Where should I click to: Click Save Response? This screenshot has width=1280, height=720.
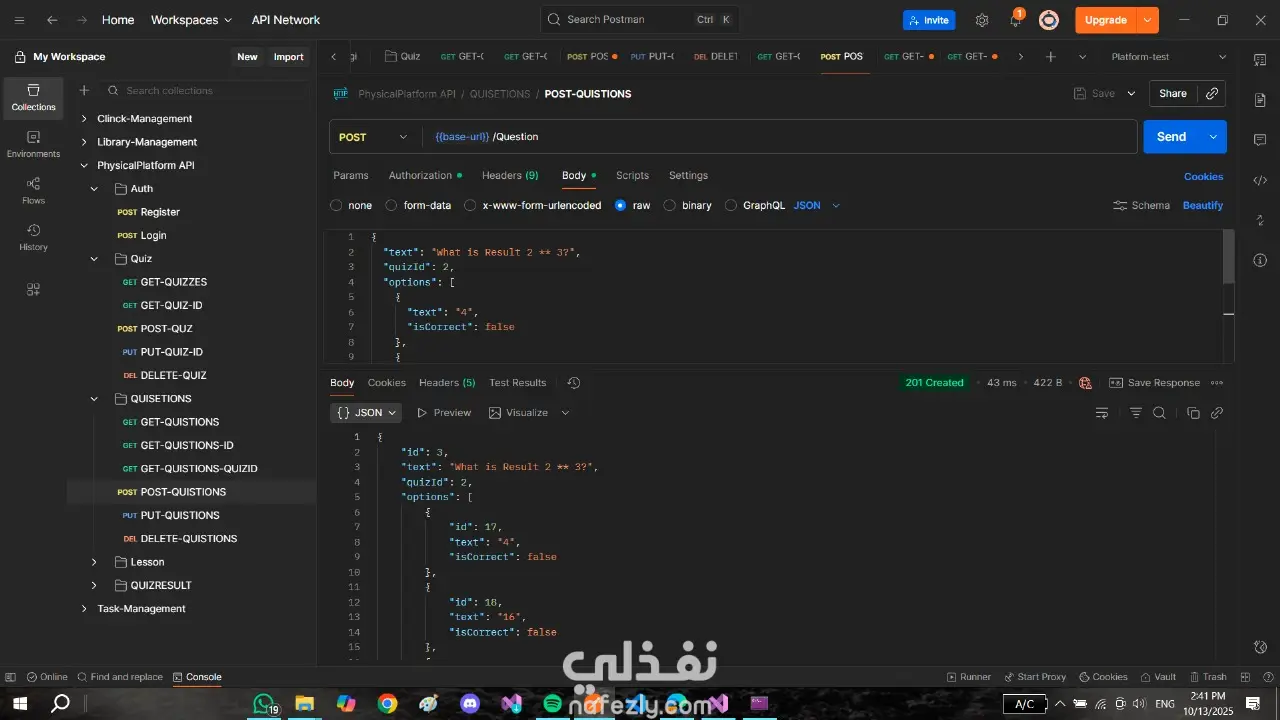coord(1155,383)
